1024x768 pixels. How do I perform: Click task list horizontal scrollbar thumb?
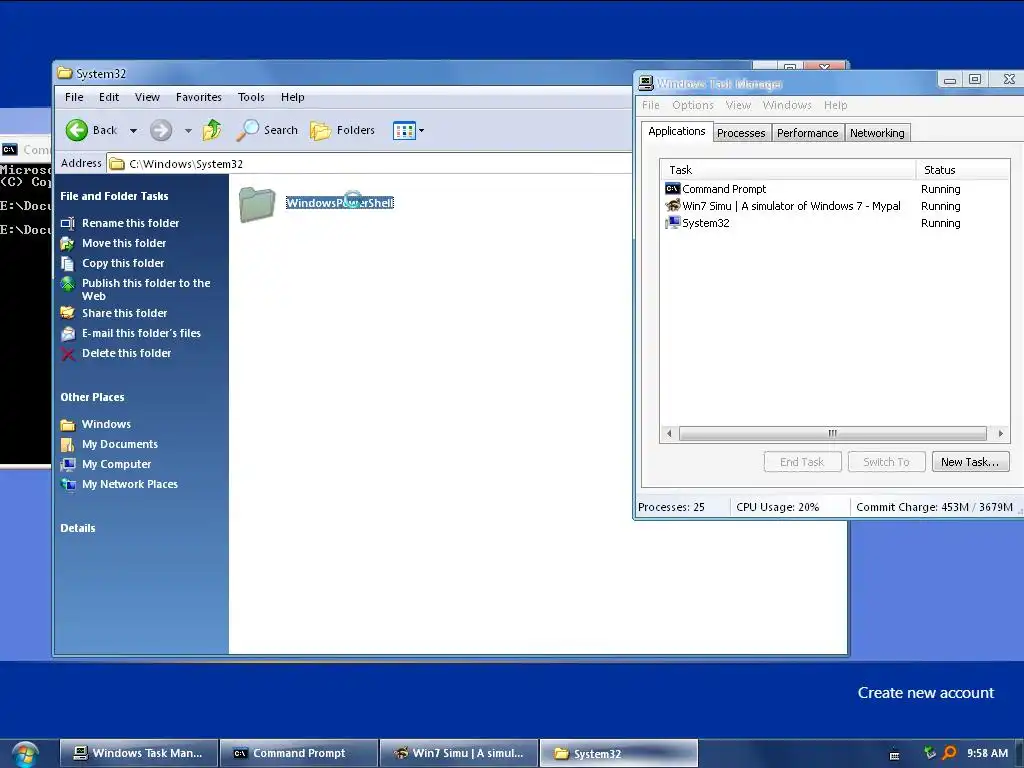pyautogui.click(x=833, y=433)
